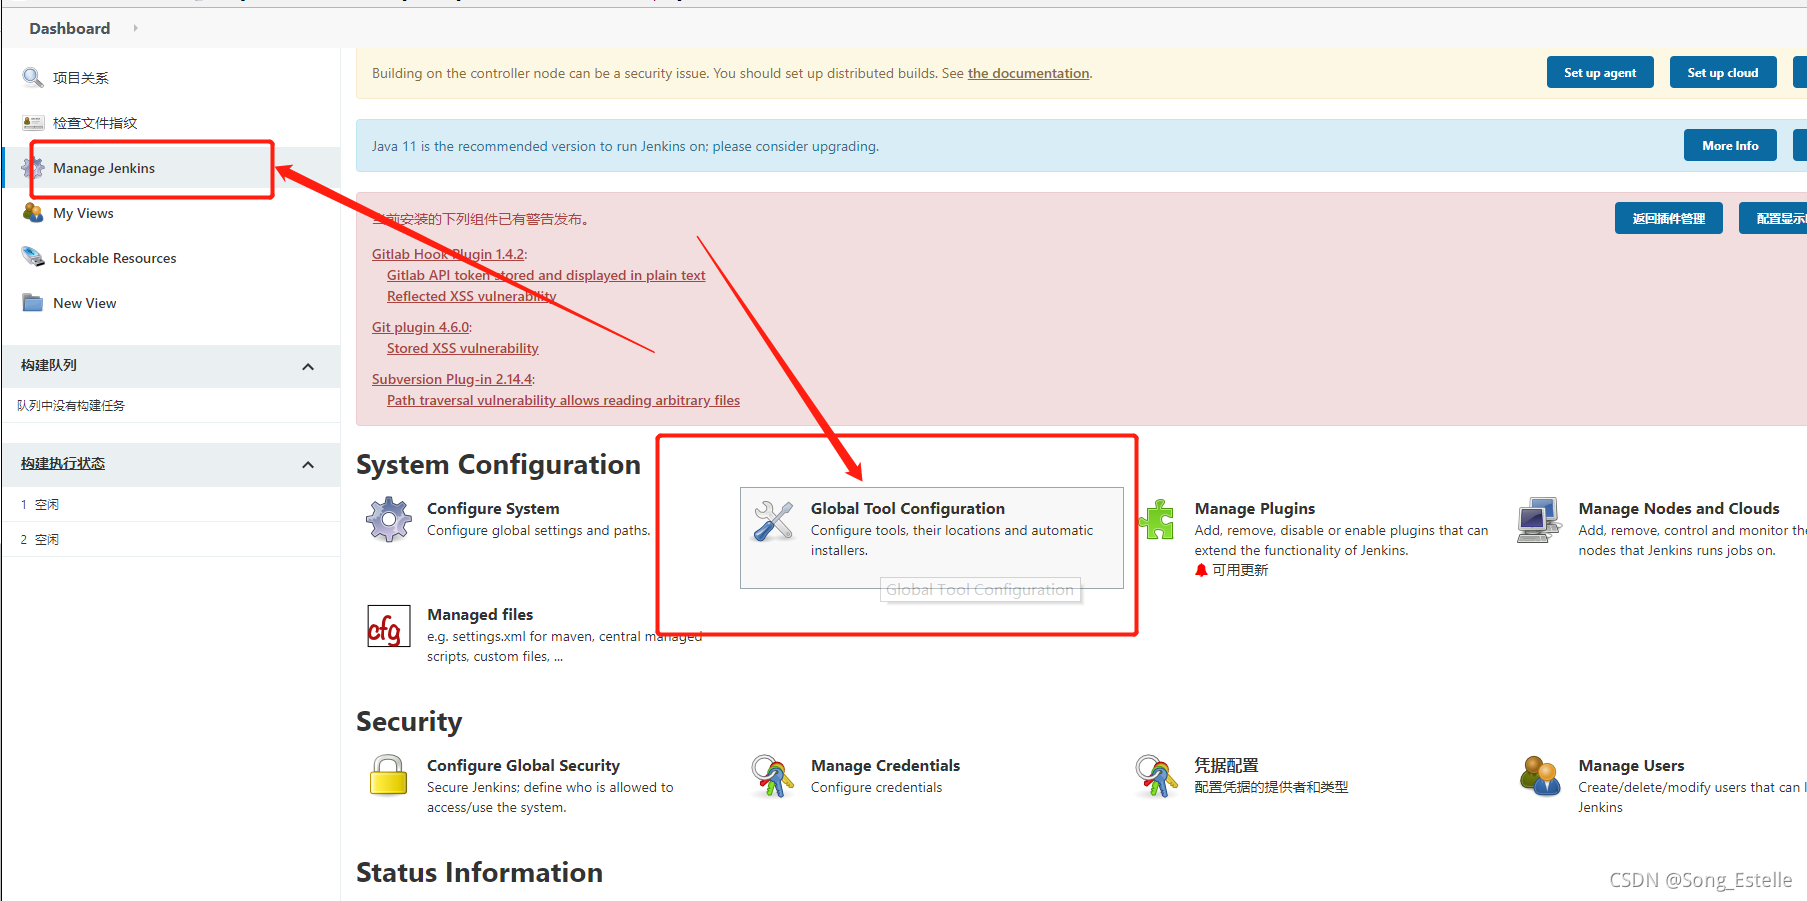Open the Git plugin 4.6.0 link
This screenshot has height=901, width=1807.
click(x=420, y=327)
